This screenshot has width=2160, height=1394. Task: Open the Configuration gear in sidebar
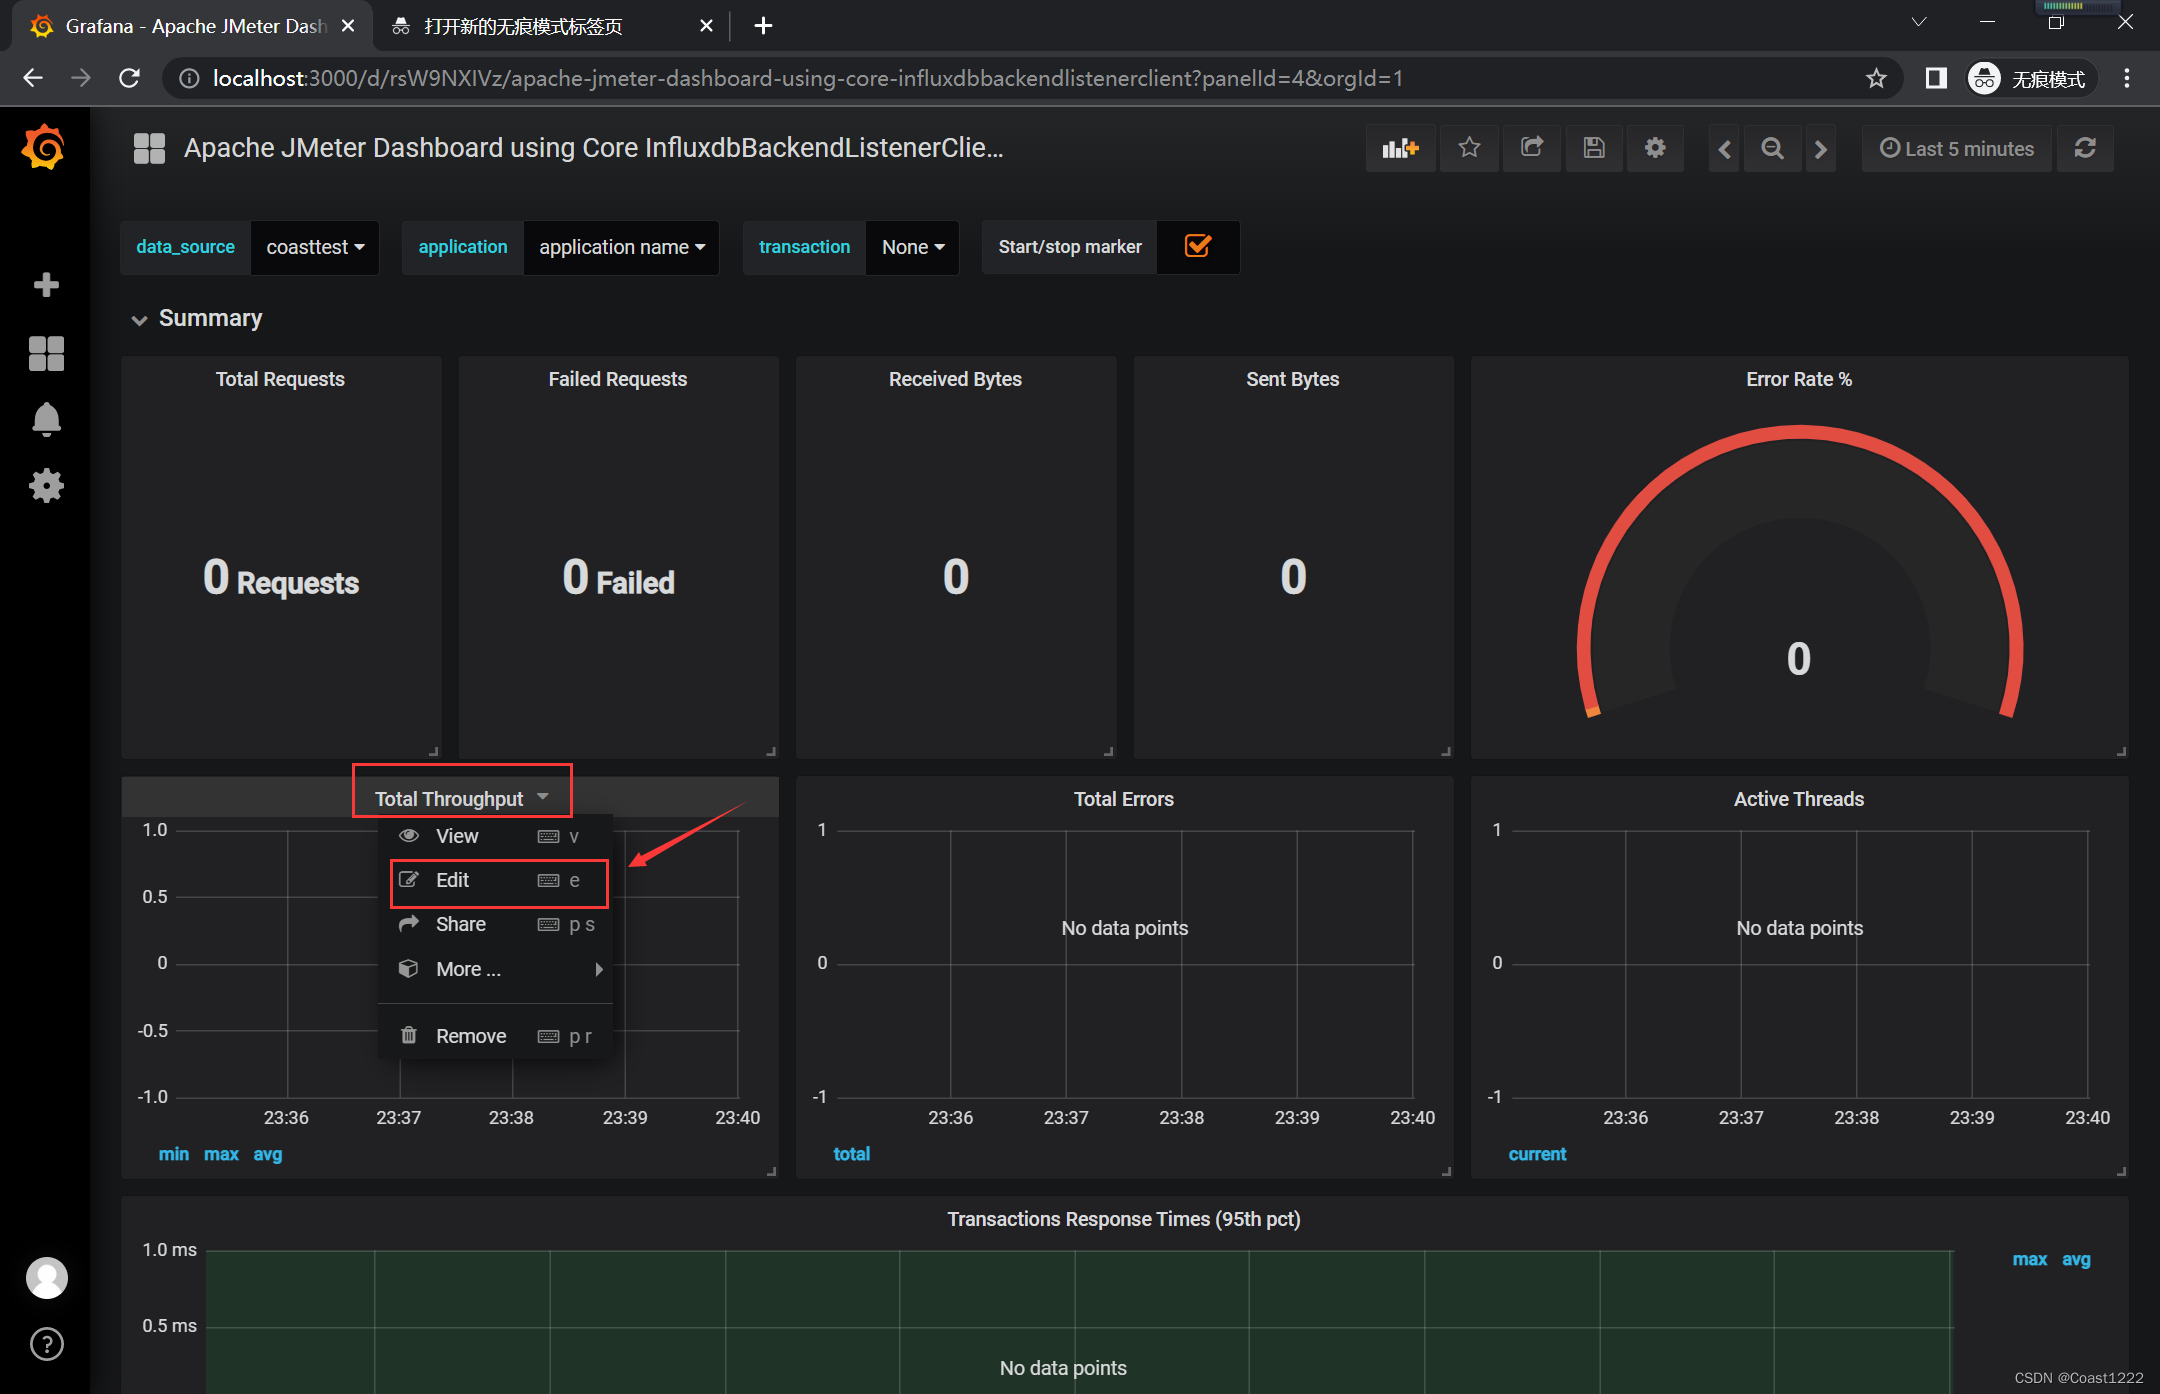tap(46, 486)
